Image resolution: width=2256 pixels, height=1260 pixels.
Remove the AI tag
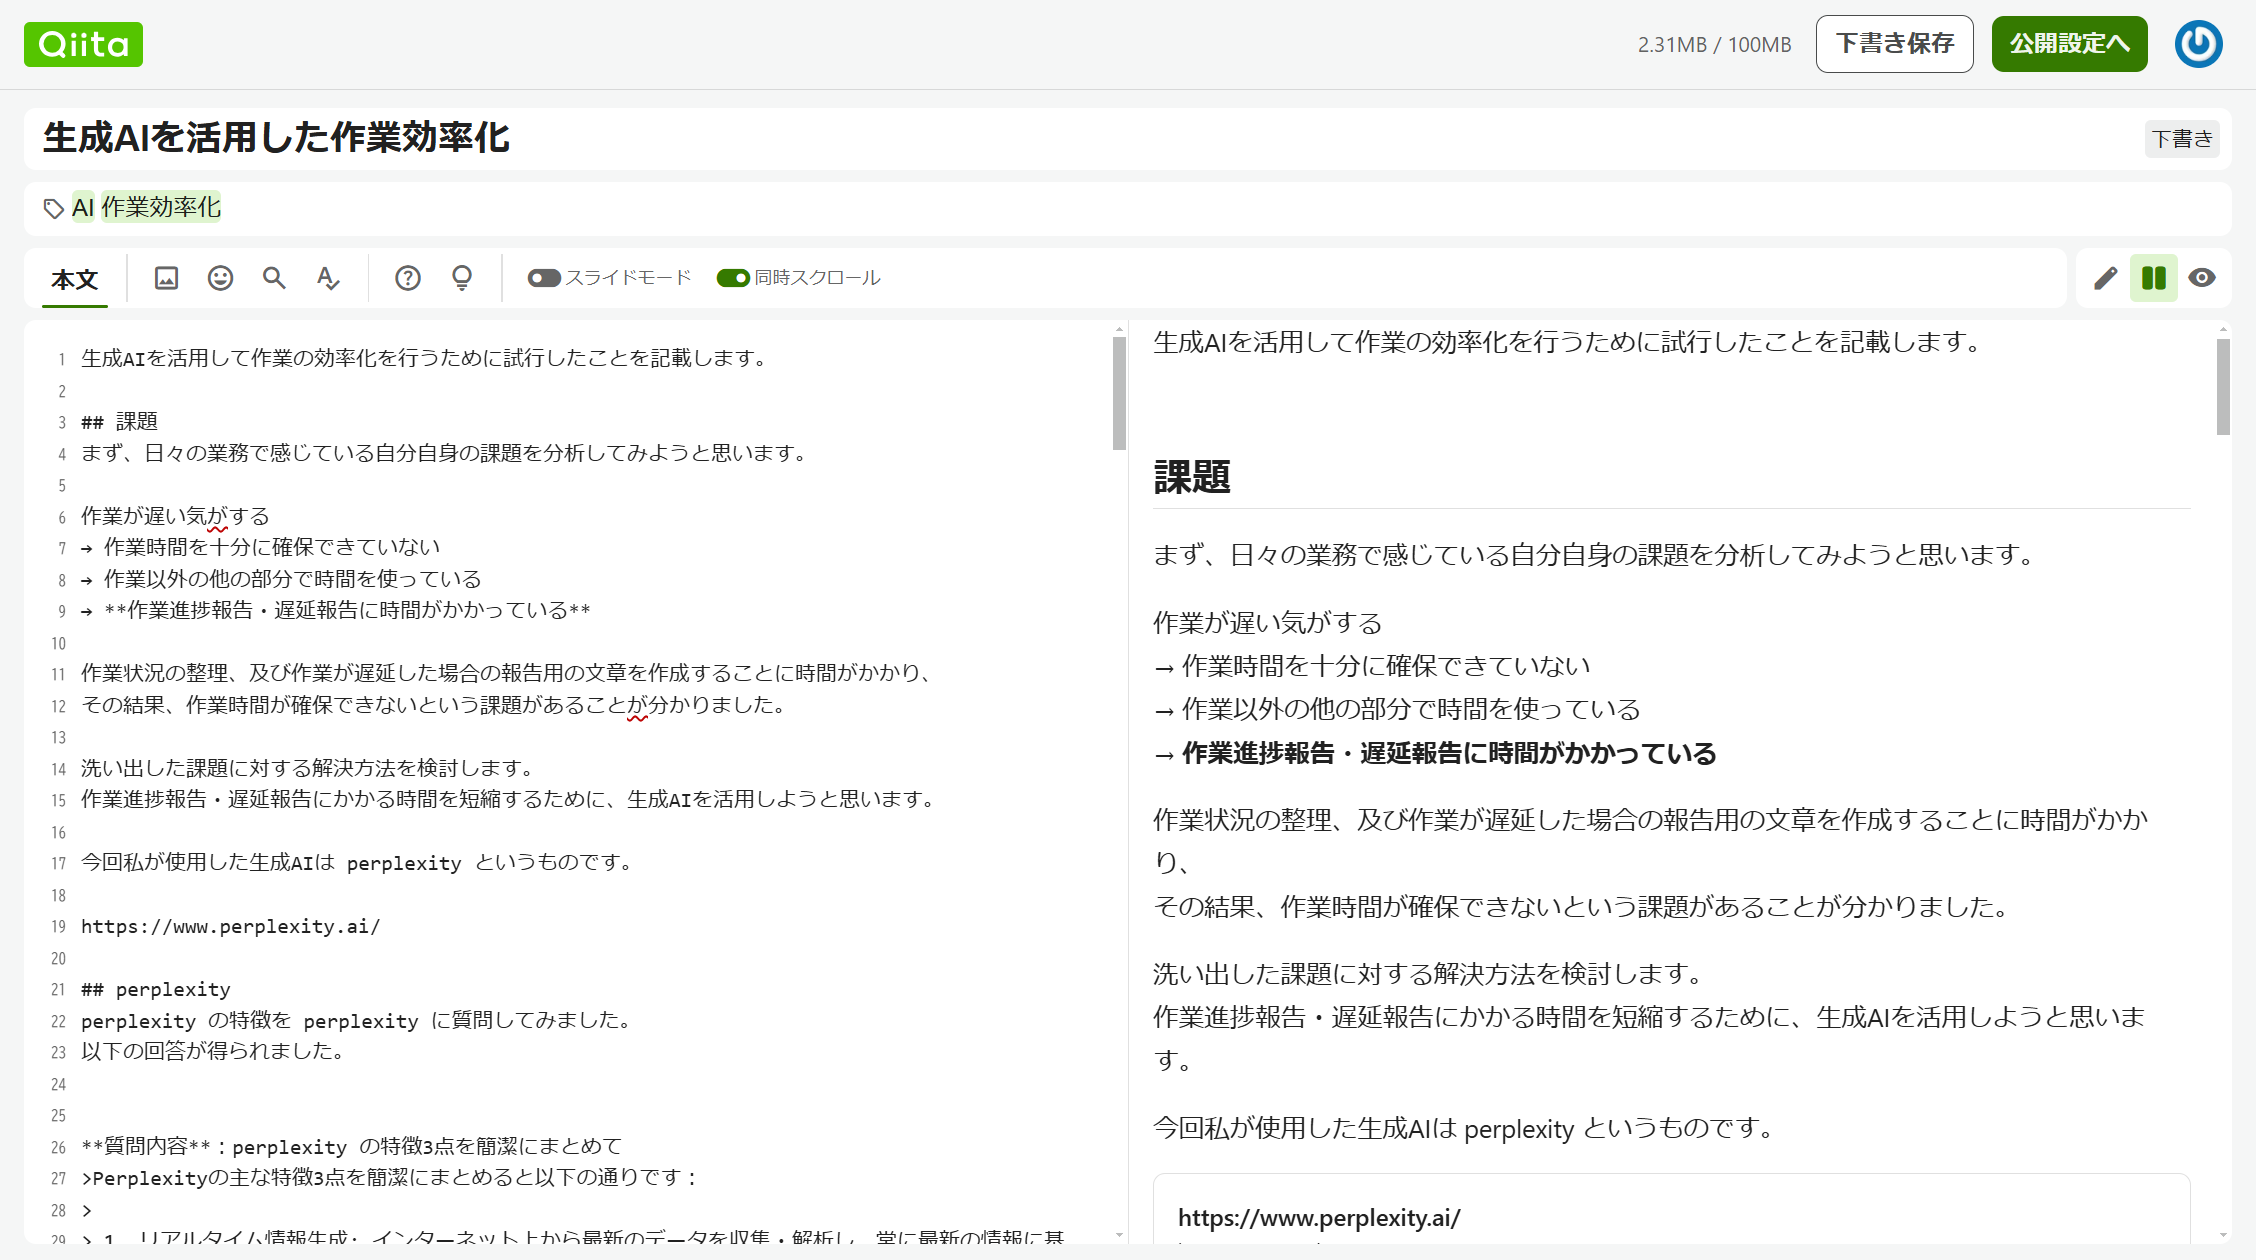pyautogui.click(x=82, y=207)
